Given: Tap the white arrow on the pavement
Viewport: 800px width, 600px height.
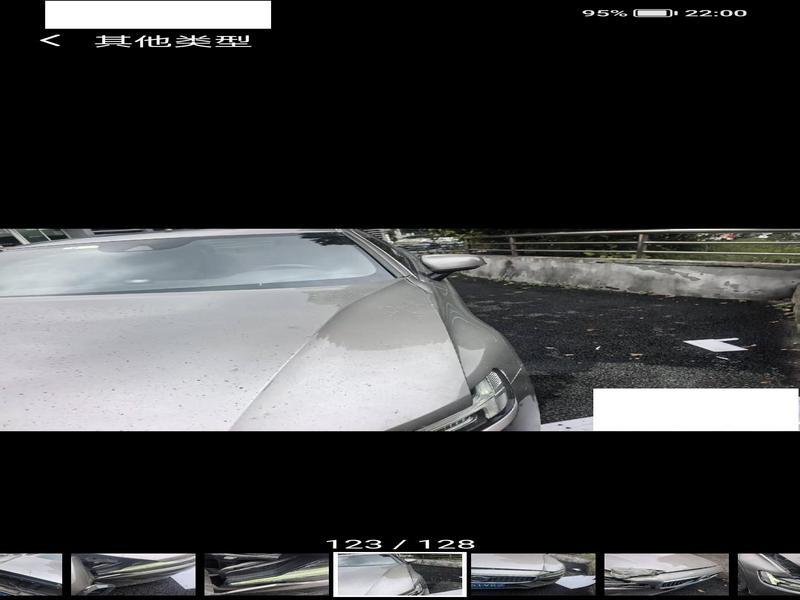Looking at the screenshot, I should pos(716,345).
